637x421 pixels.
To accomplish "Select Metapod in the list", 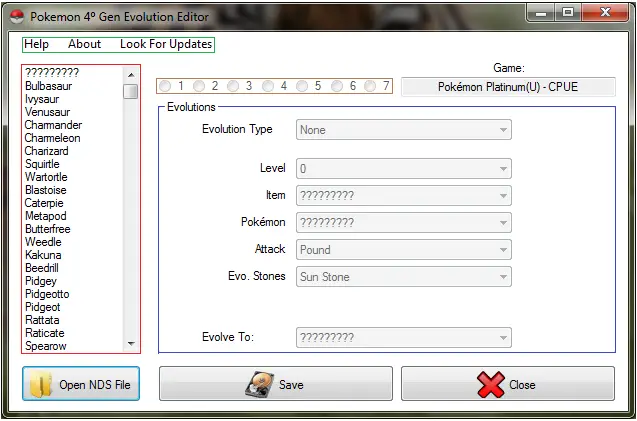I will pos(46,216).
